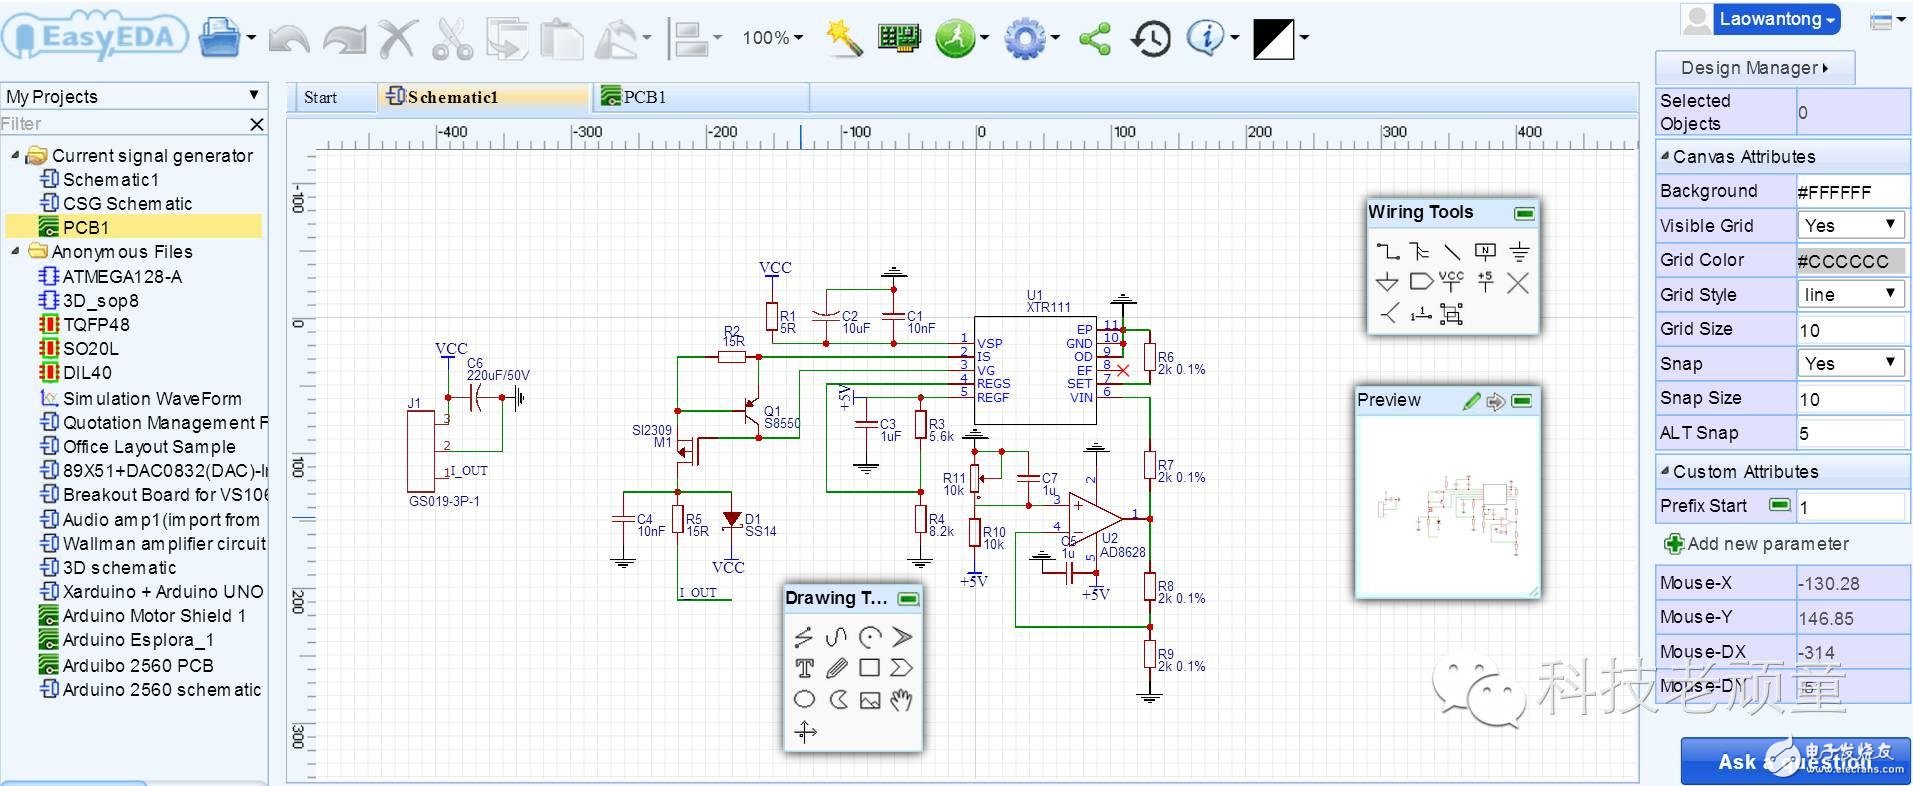Select the GND ground symbol tool
Viewport: 1913px width, 786px height.
click(1519, 251)
